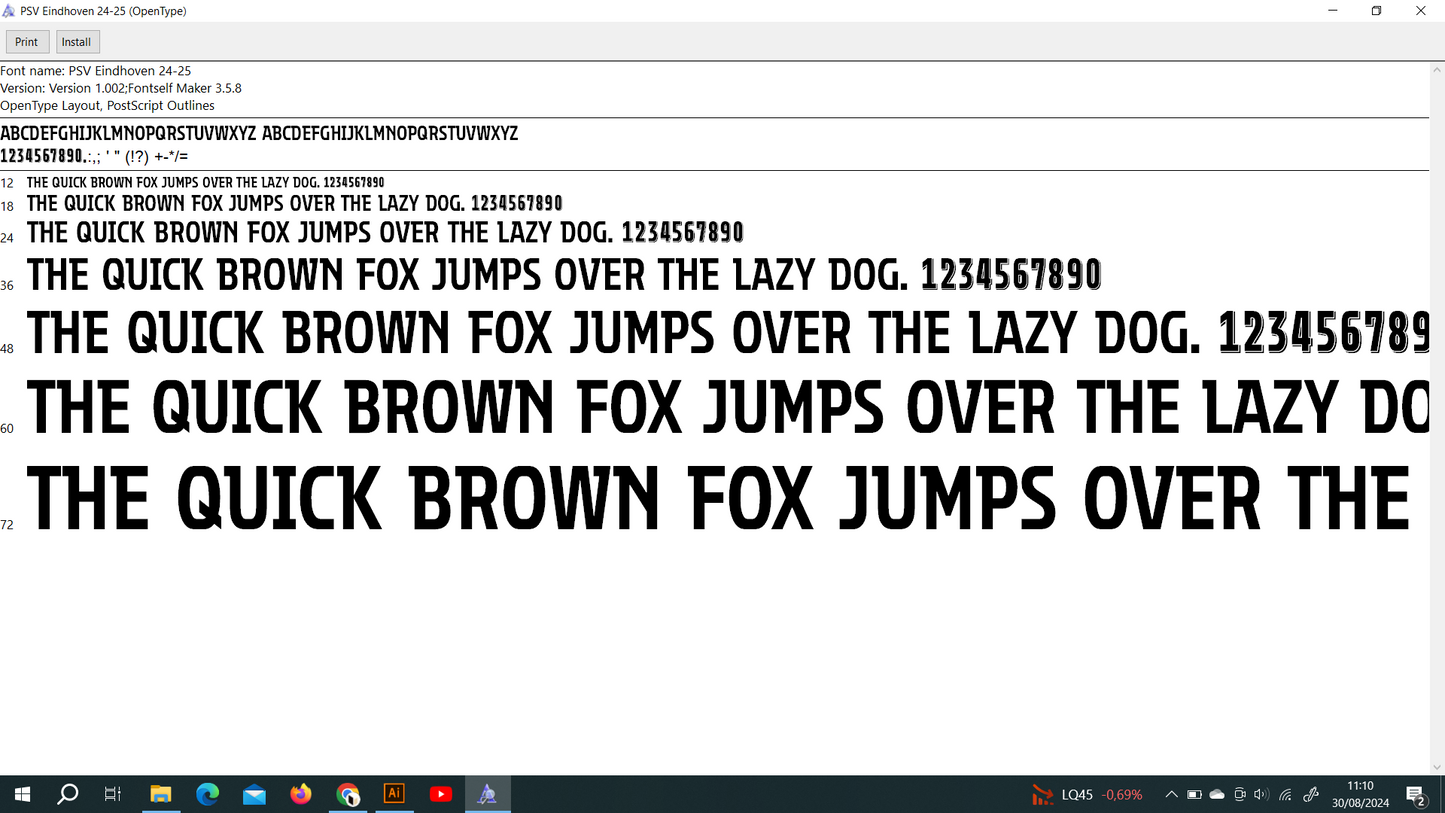Open the notification center with 2 notifications
Screen dimensions: 1445x813
tap(1416, 796)
